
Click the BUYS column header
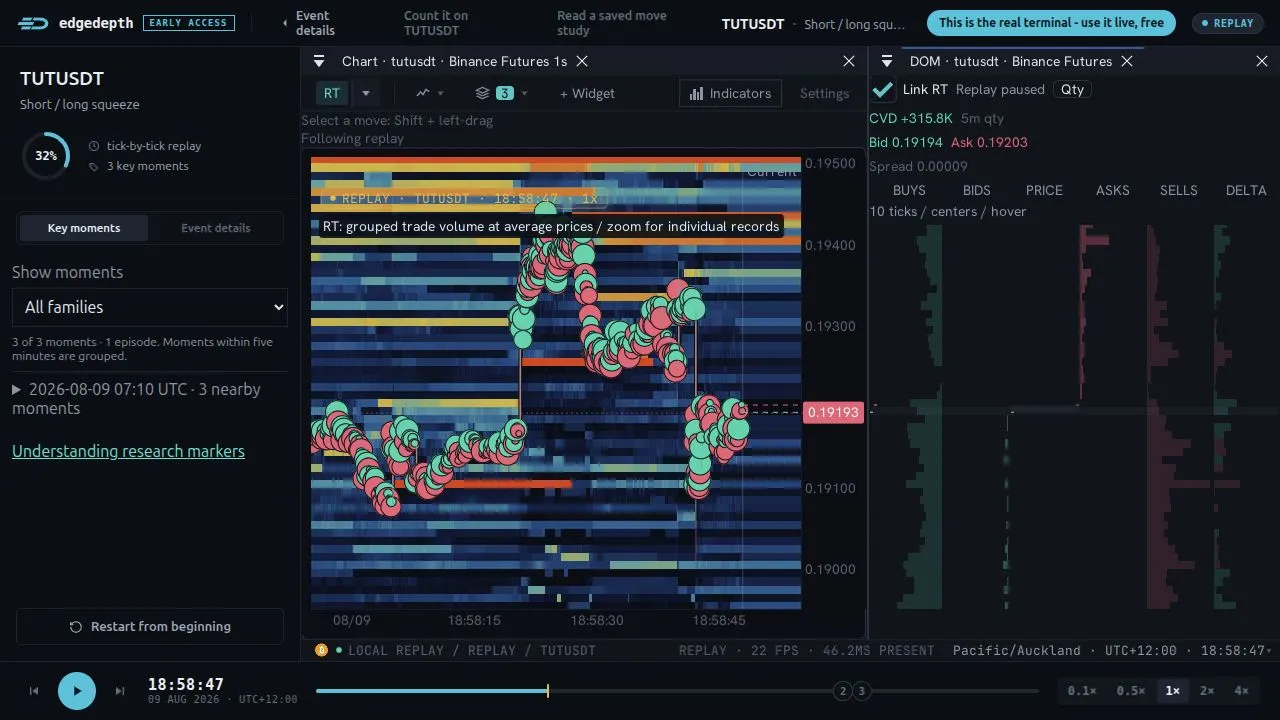click(909, 190)
